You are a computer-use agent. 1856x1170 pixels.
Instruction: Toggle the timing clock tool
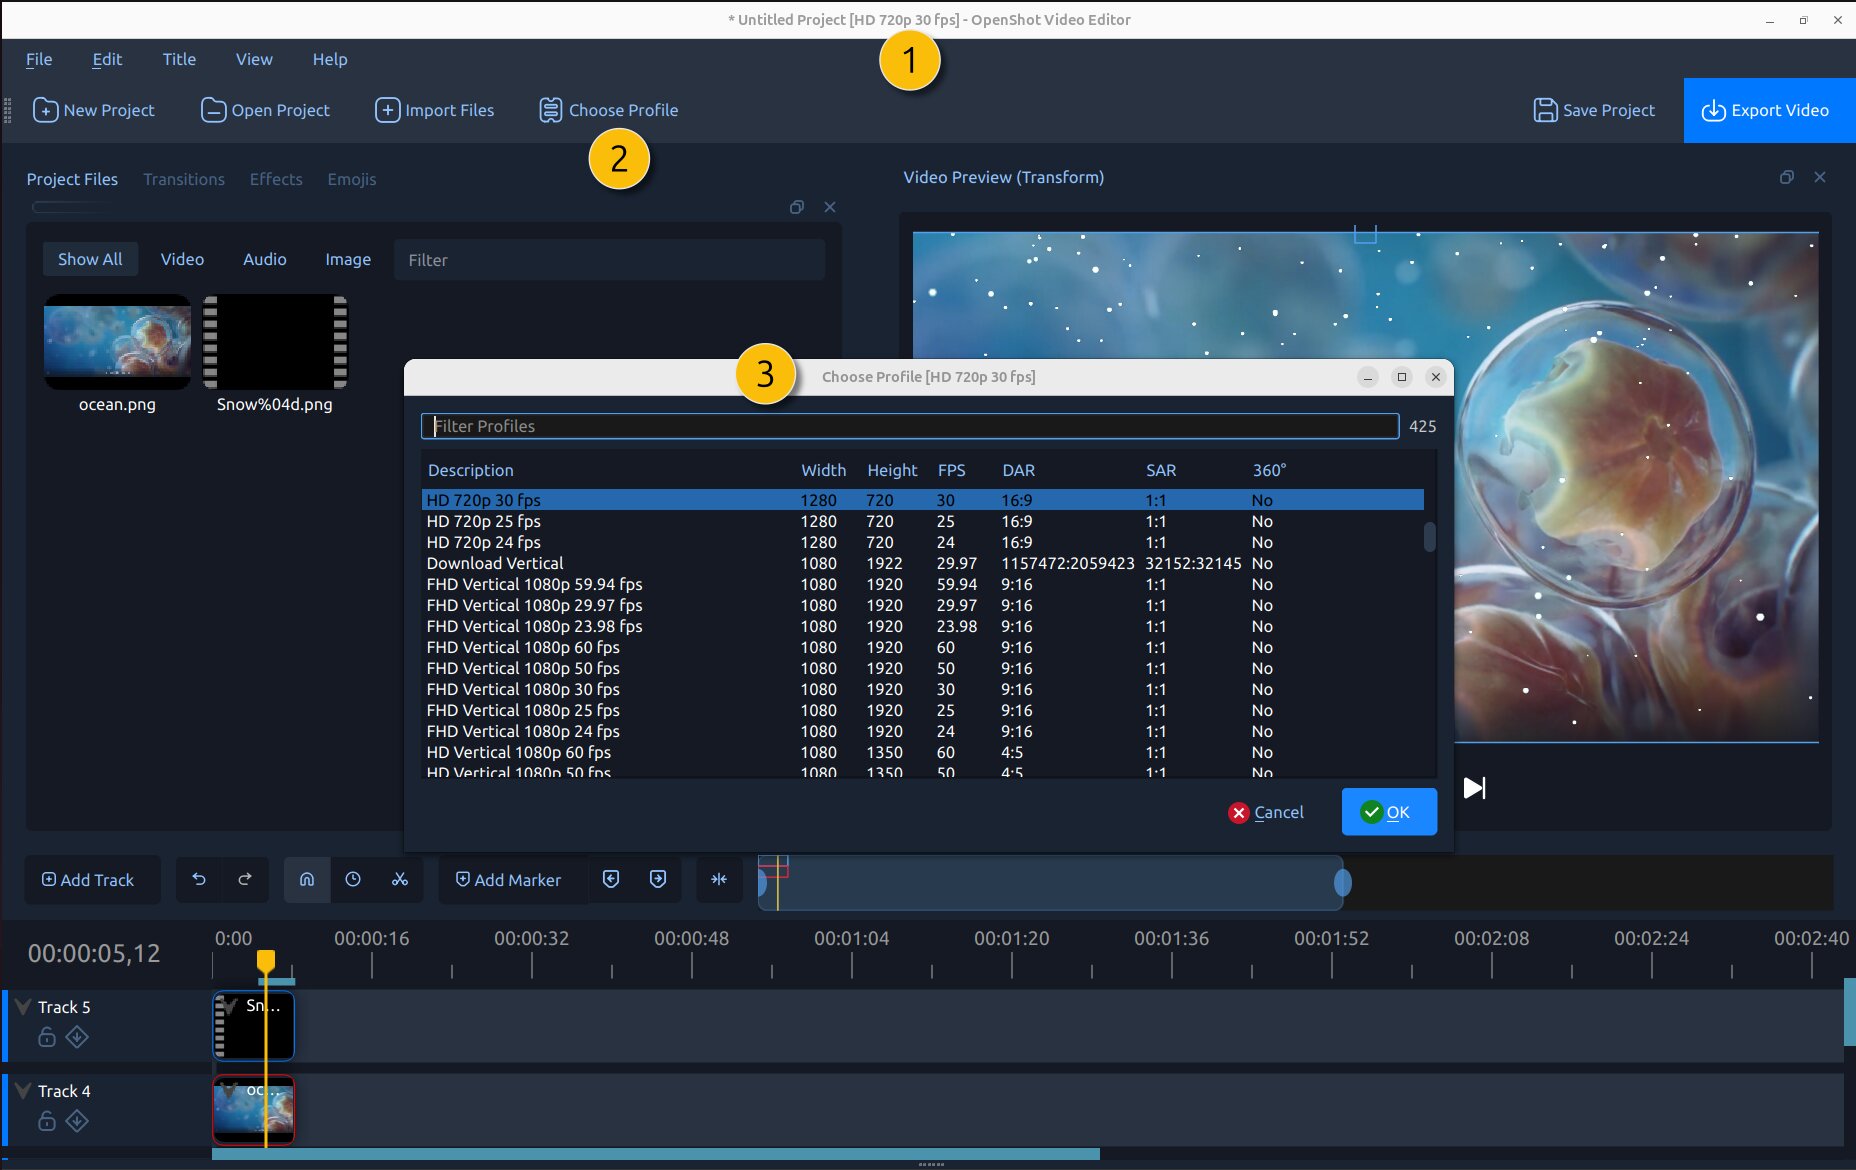353,879
